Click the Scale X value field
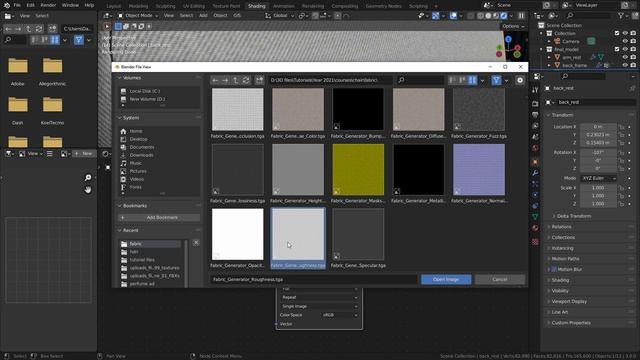 (x=598, y=188)
